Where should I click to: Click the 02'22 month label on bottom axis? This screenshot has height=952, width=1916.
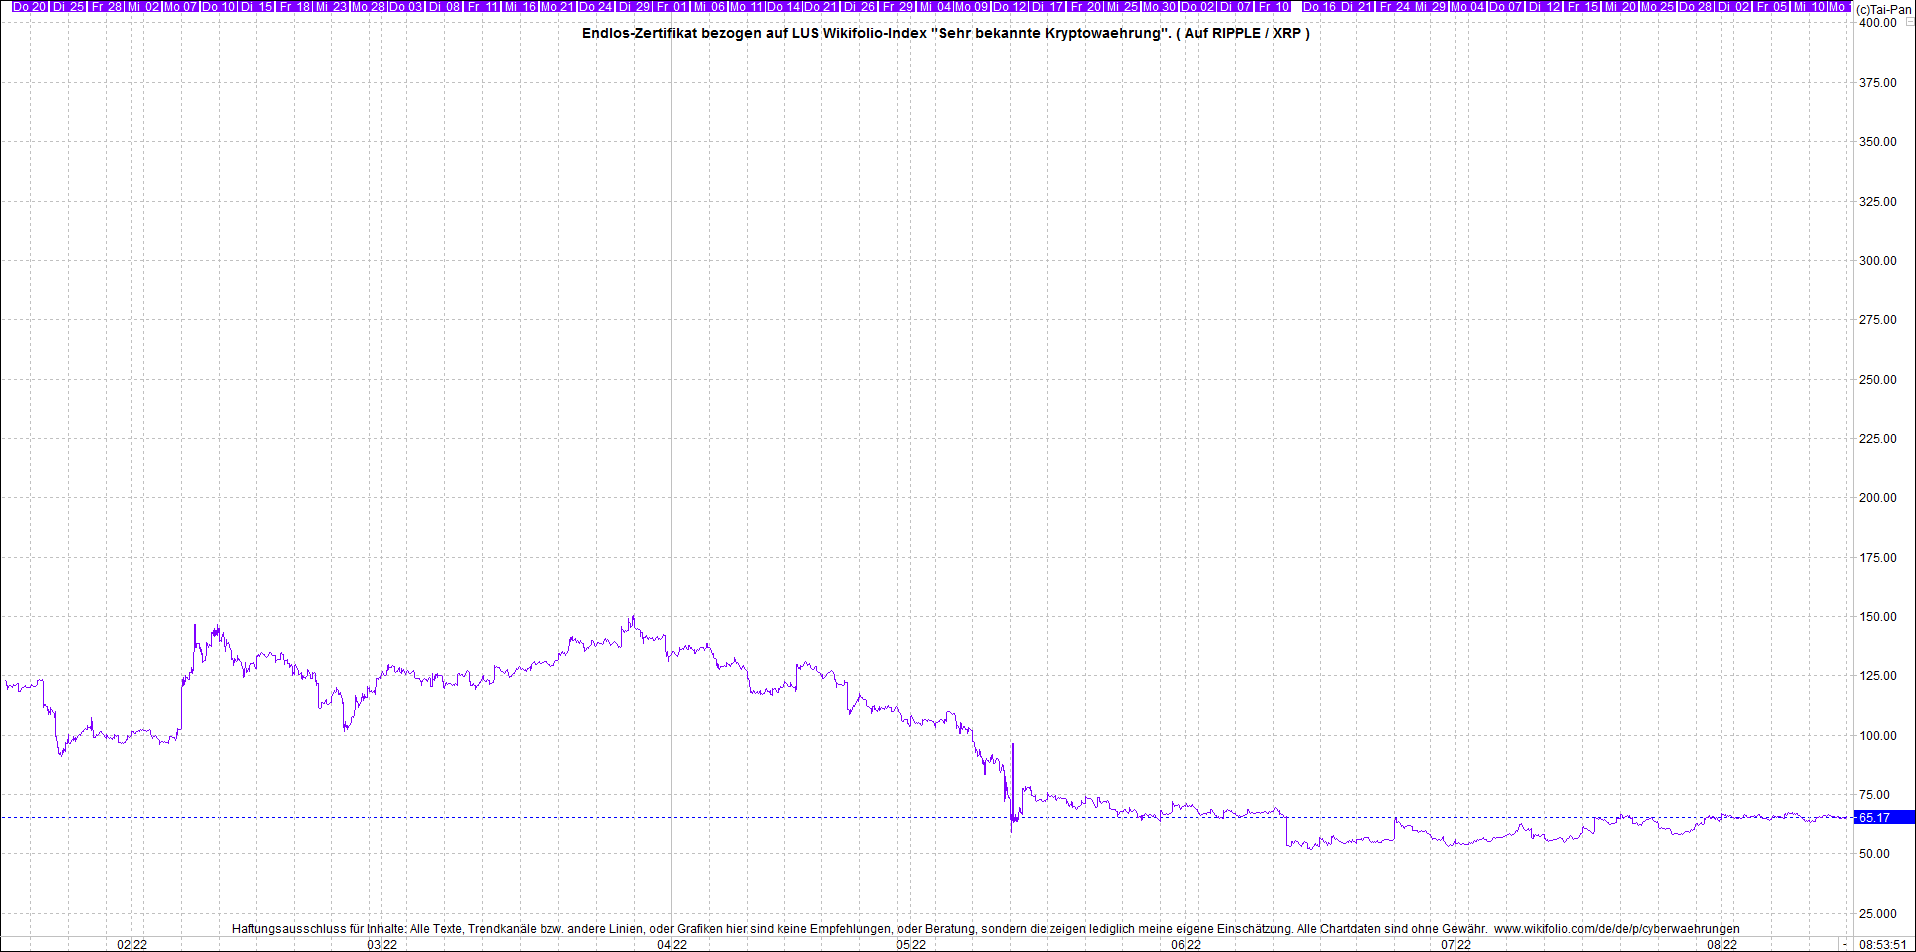132,944
